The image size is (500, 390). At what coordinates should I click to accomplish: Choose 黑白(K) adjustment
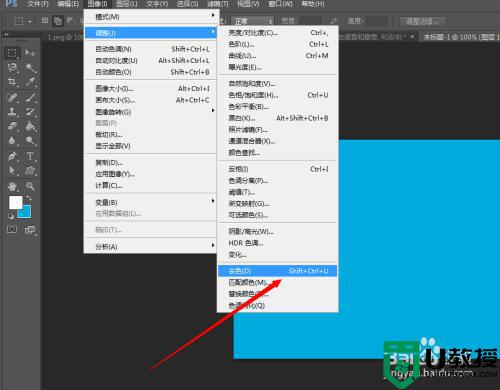coord(277,118)
